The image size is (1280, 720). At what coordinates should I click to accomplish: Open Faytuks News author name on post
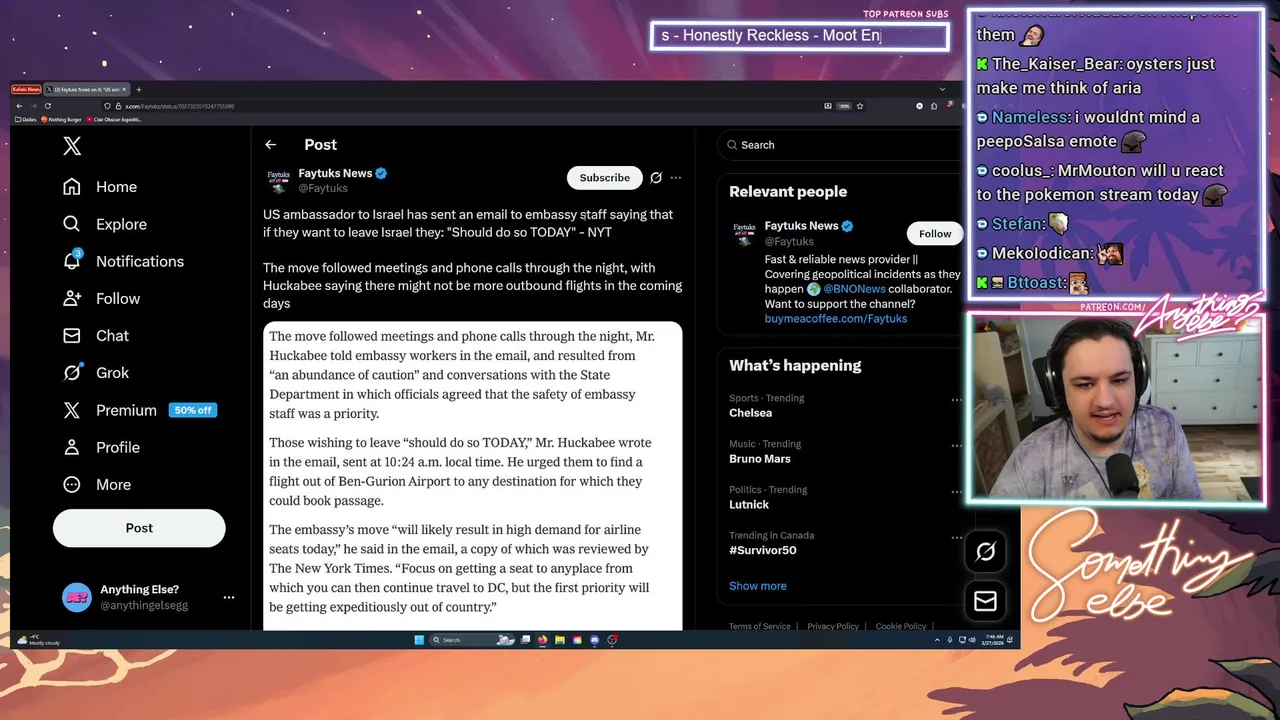(x=335, y=173)
